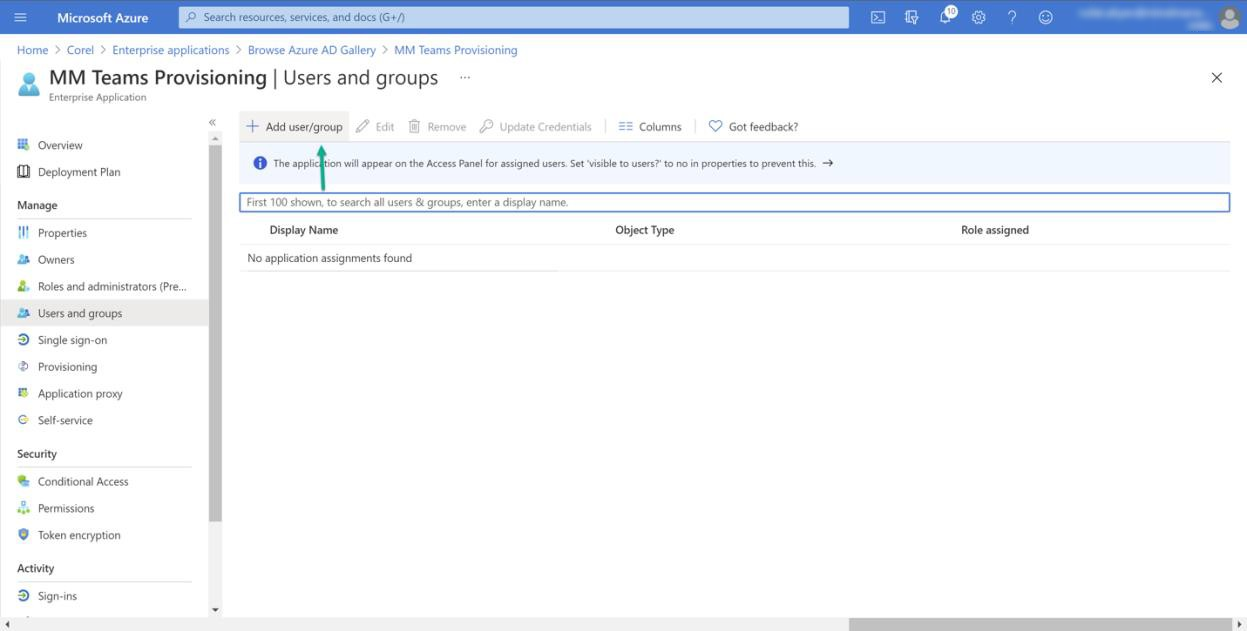Open the Columns chooser
This screenshot has width=1247, height=631.
[650, 127]
